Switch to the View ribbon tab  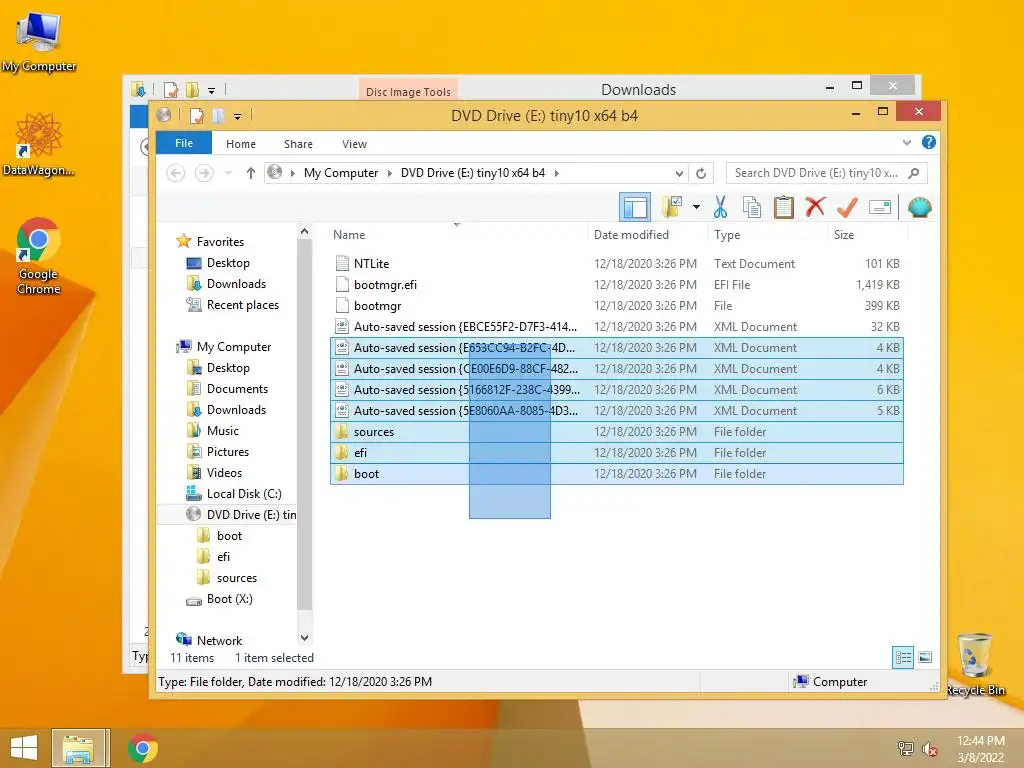click(354, 144)
